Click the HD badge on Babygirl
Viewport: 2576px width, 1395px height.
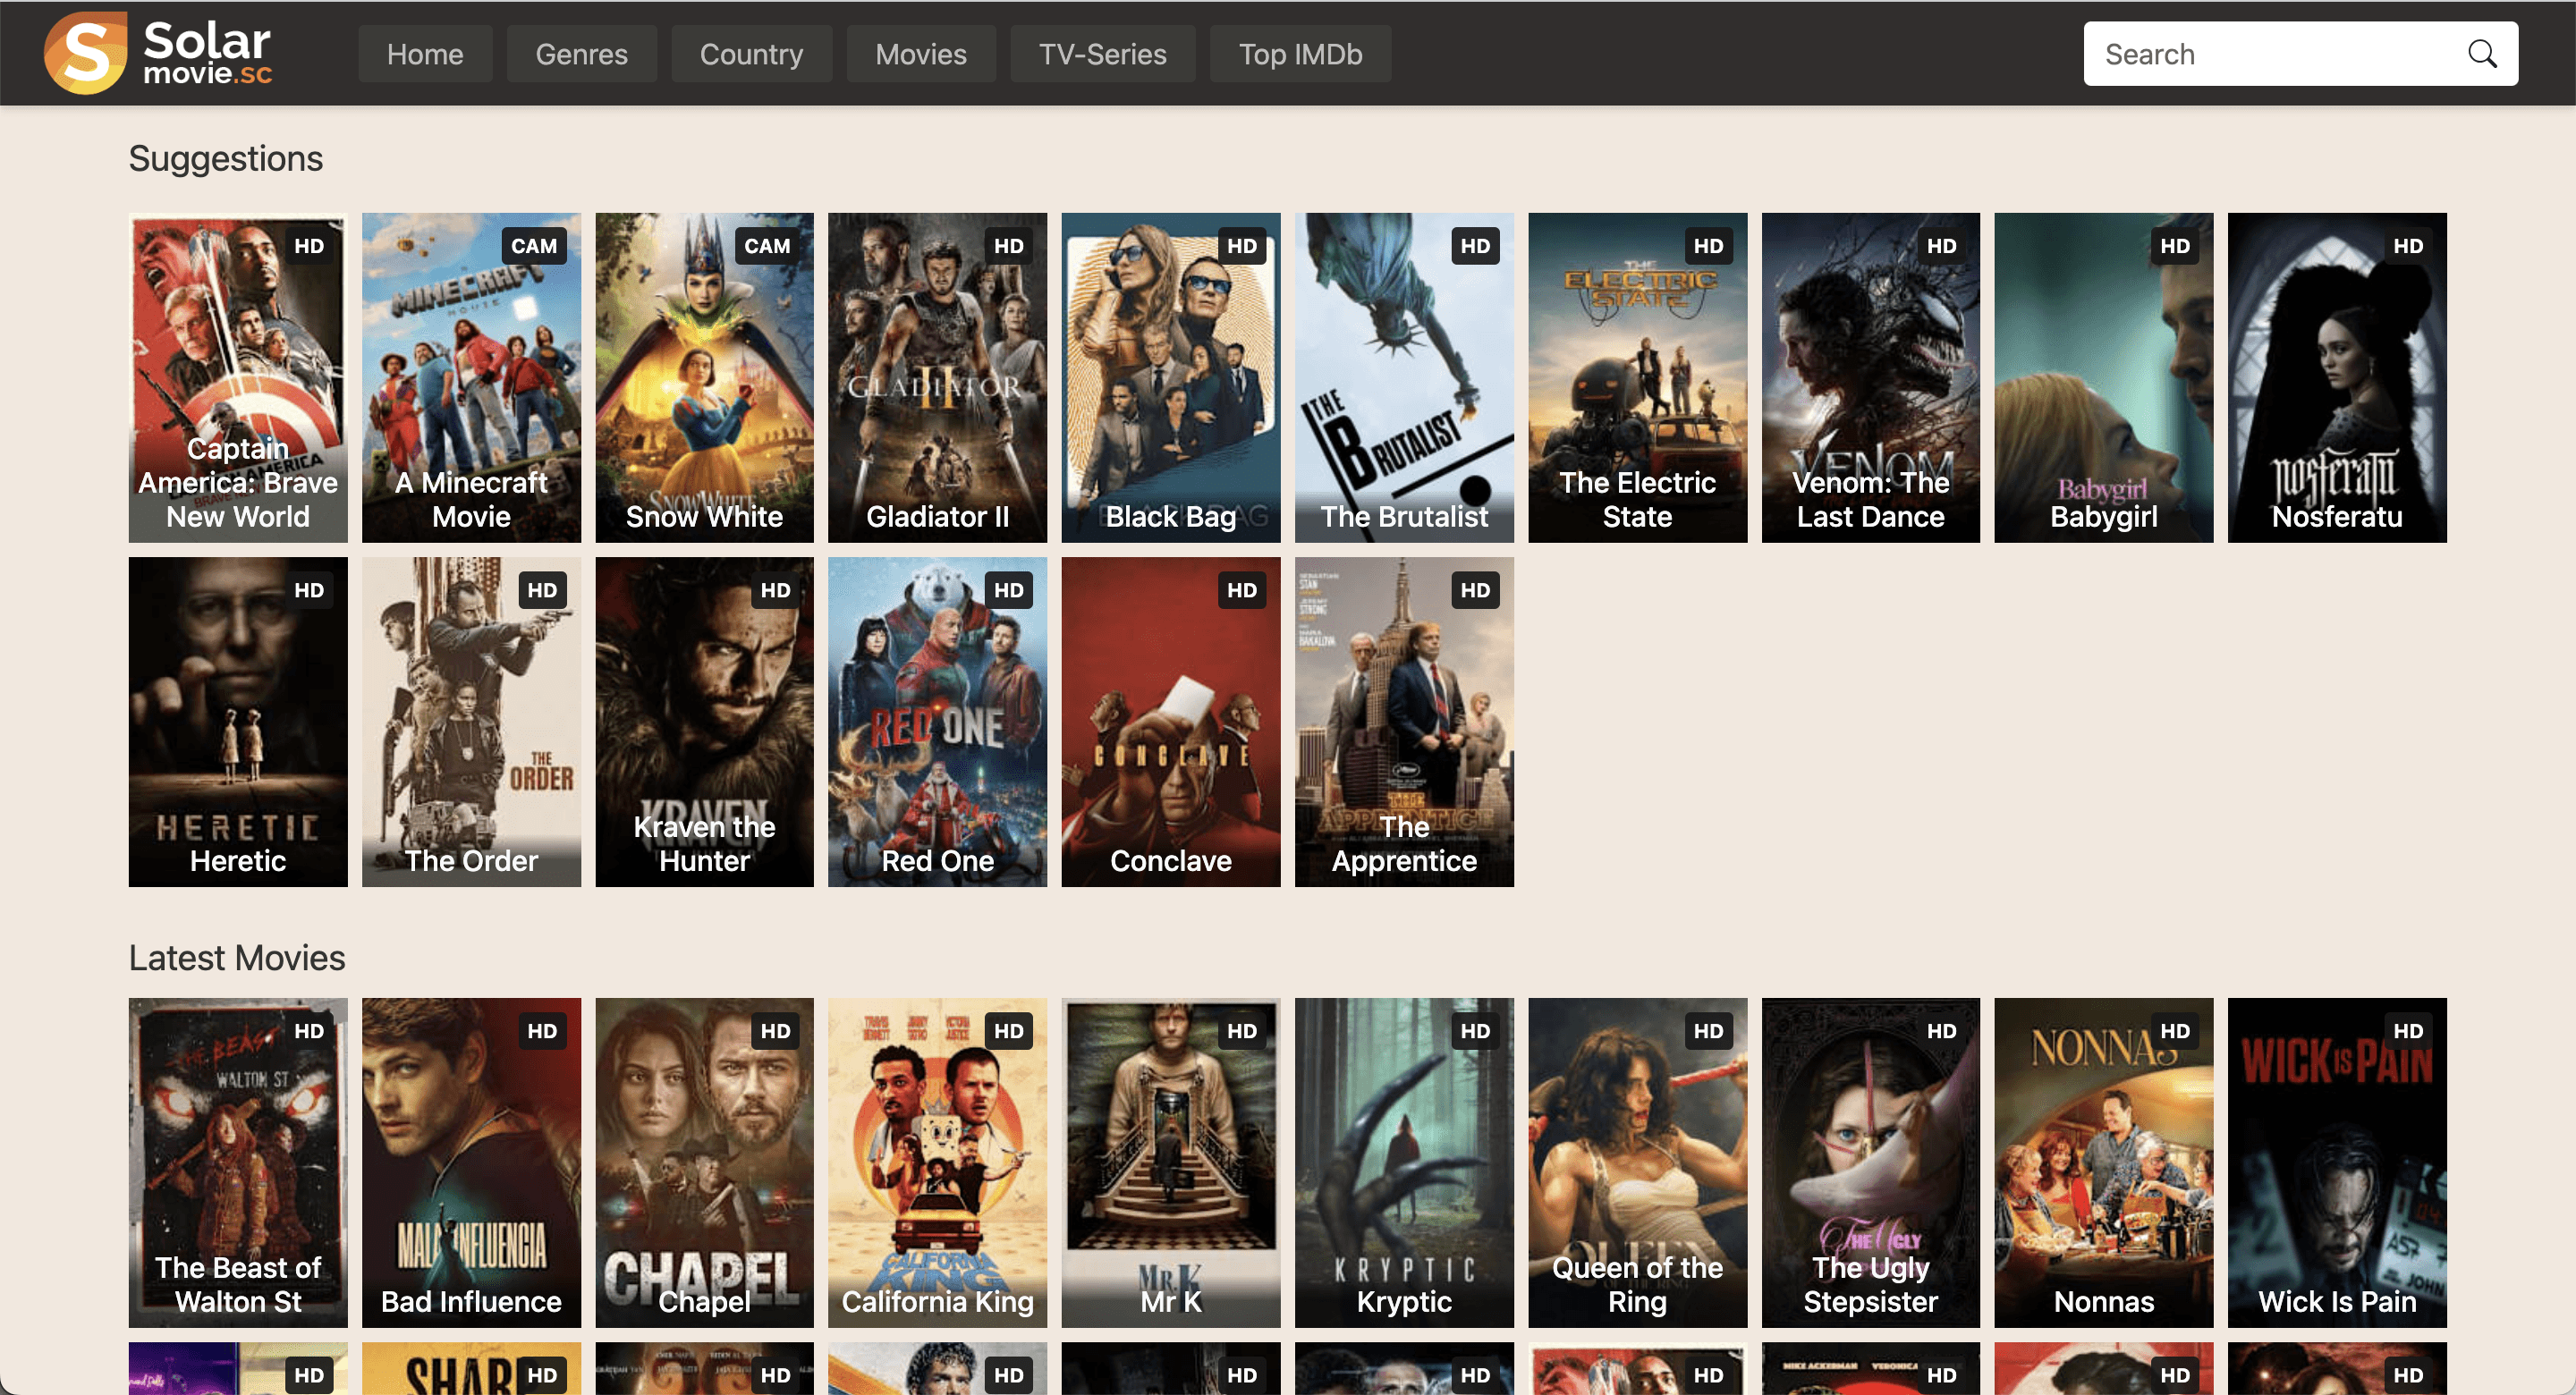point(2175,246)
